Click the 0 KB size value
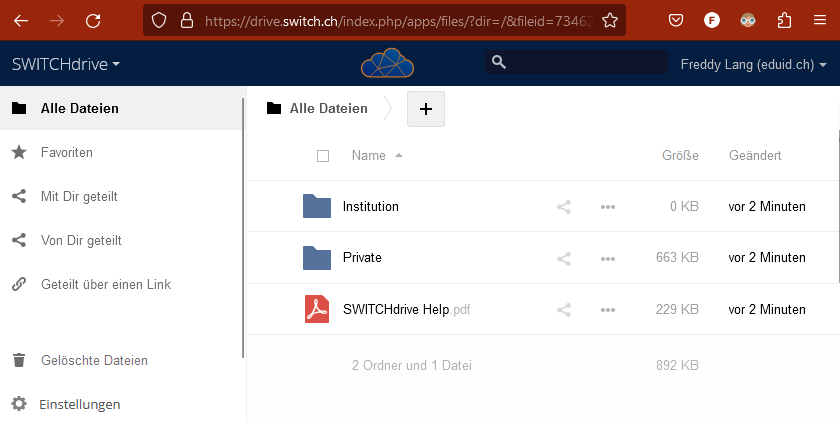 (x=684, y=206)
